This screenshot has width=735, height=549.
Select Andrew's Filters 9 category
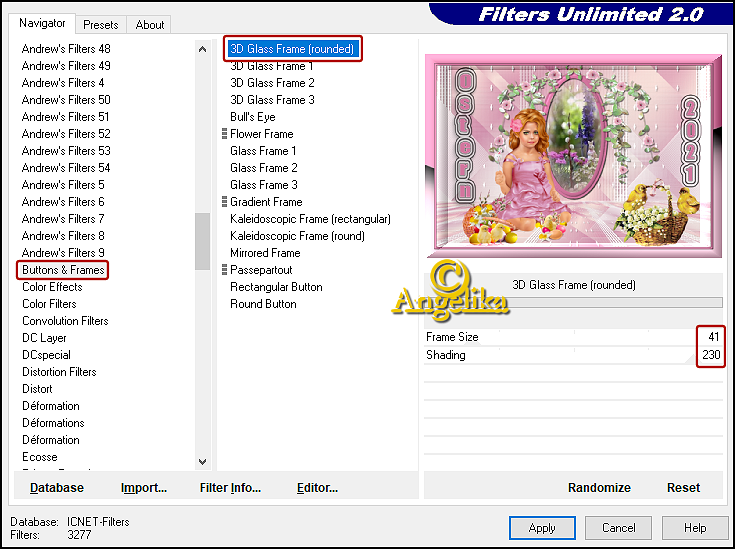point(63,253)
